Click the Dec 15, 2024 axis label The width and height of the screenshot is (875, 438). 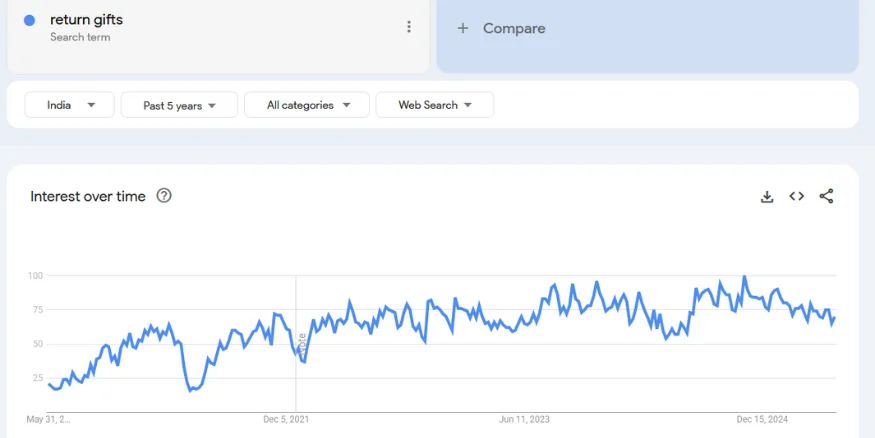tap(763, 419)
